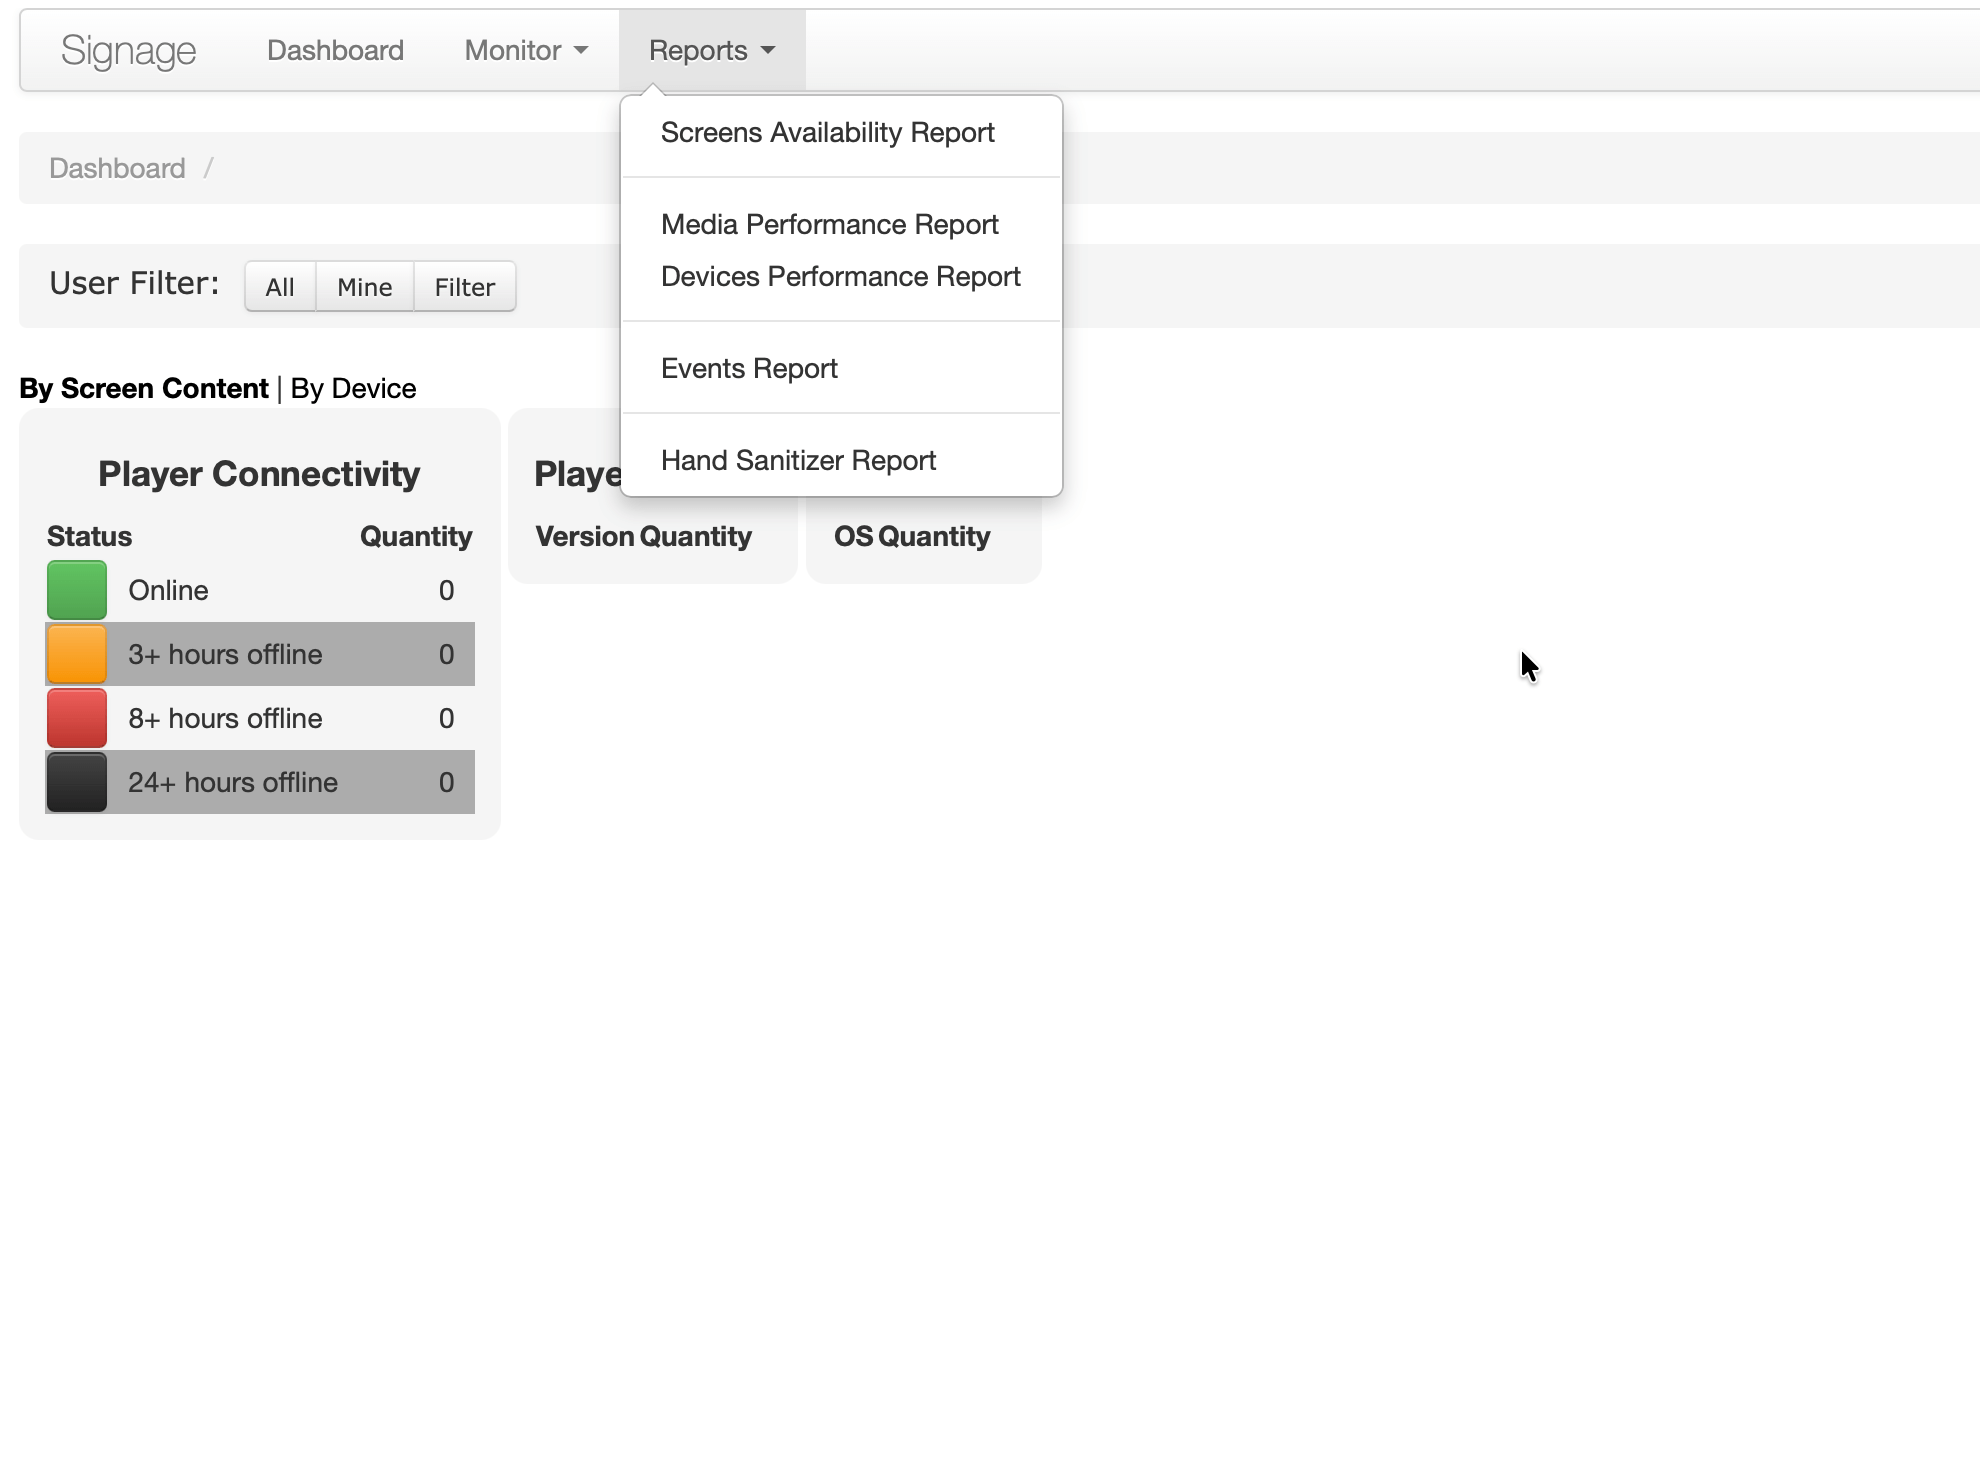Select the By Screen Content tab
Viewport: 1980px width, 1478px height.
pyautogui.click(x=143, y=388)
